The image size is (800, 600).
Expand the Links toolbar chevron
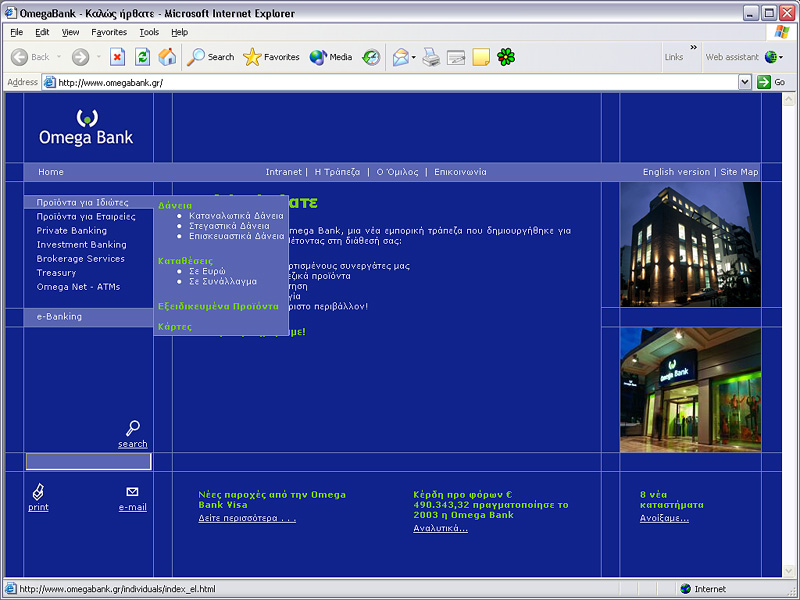click(x=693, y=47)
